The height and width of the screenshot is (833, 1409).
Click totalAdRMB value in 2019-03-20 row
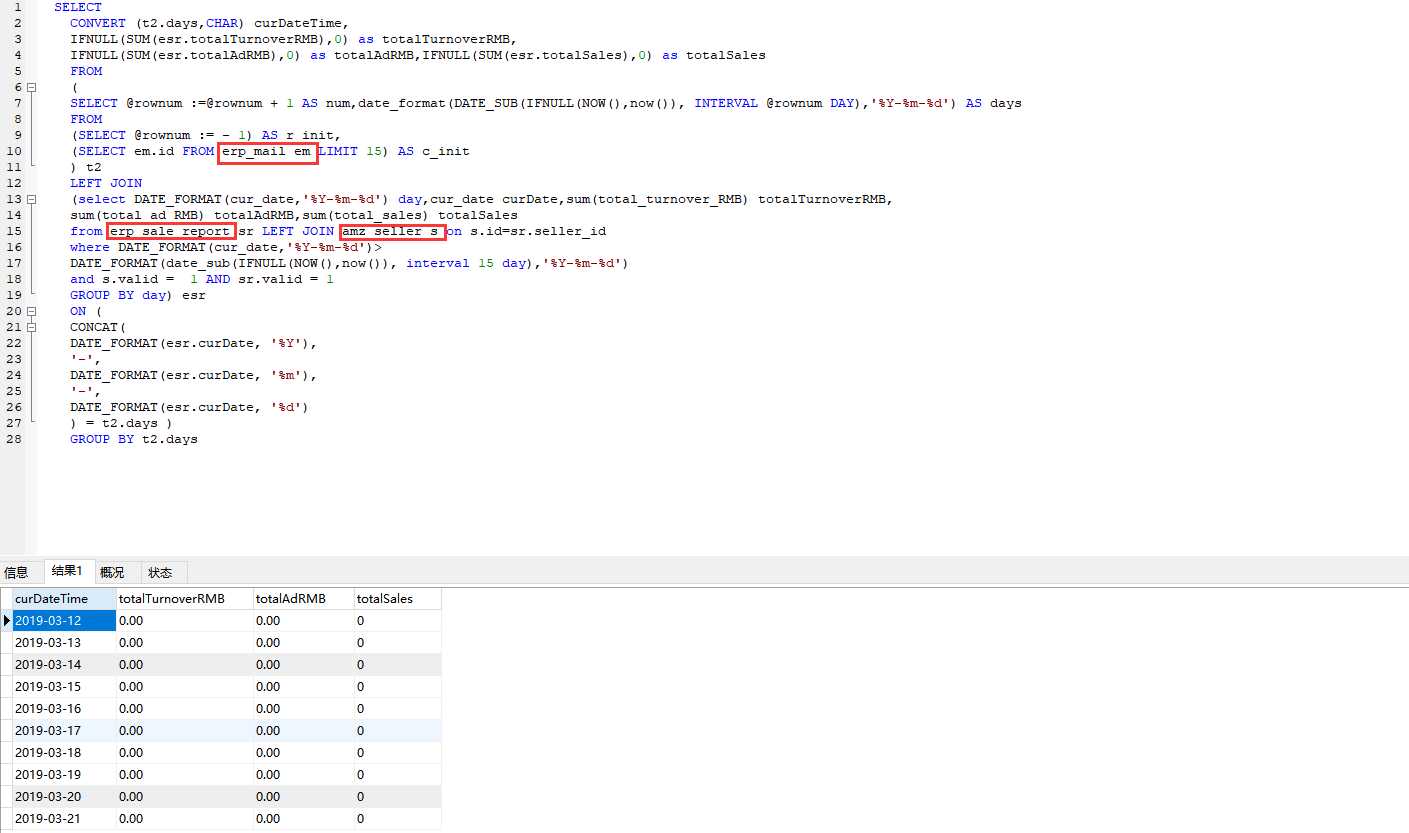click(304, 797)
